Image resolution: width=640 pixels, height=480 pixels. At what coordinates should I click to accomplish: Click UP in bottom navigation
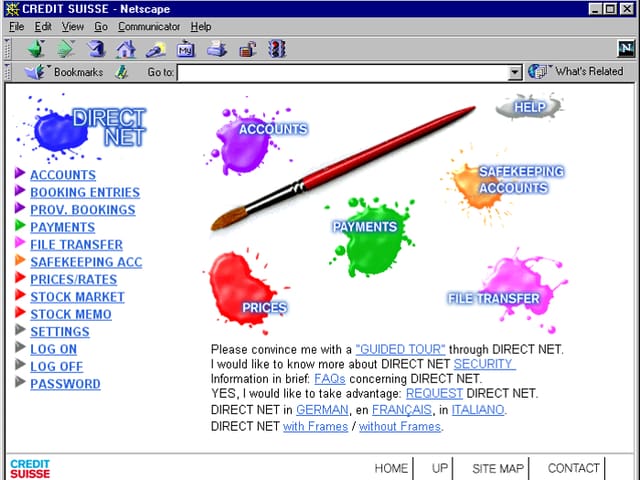(440, 468)
